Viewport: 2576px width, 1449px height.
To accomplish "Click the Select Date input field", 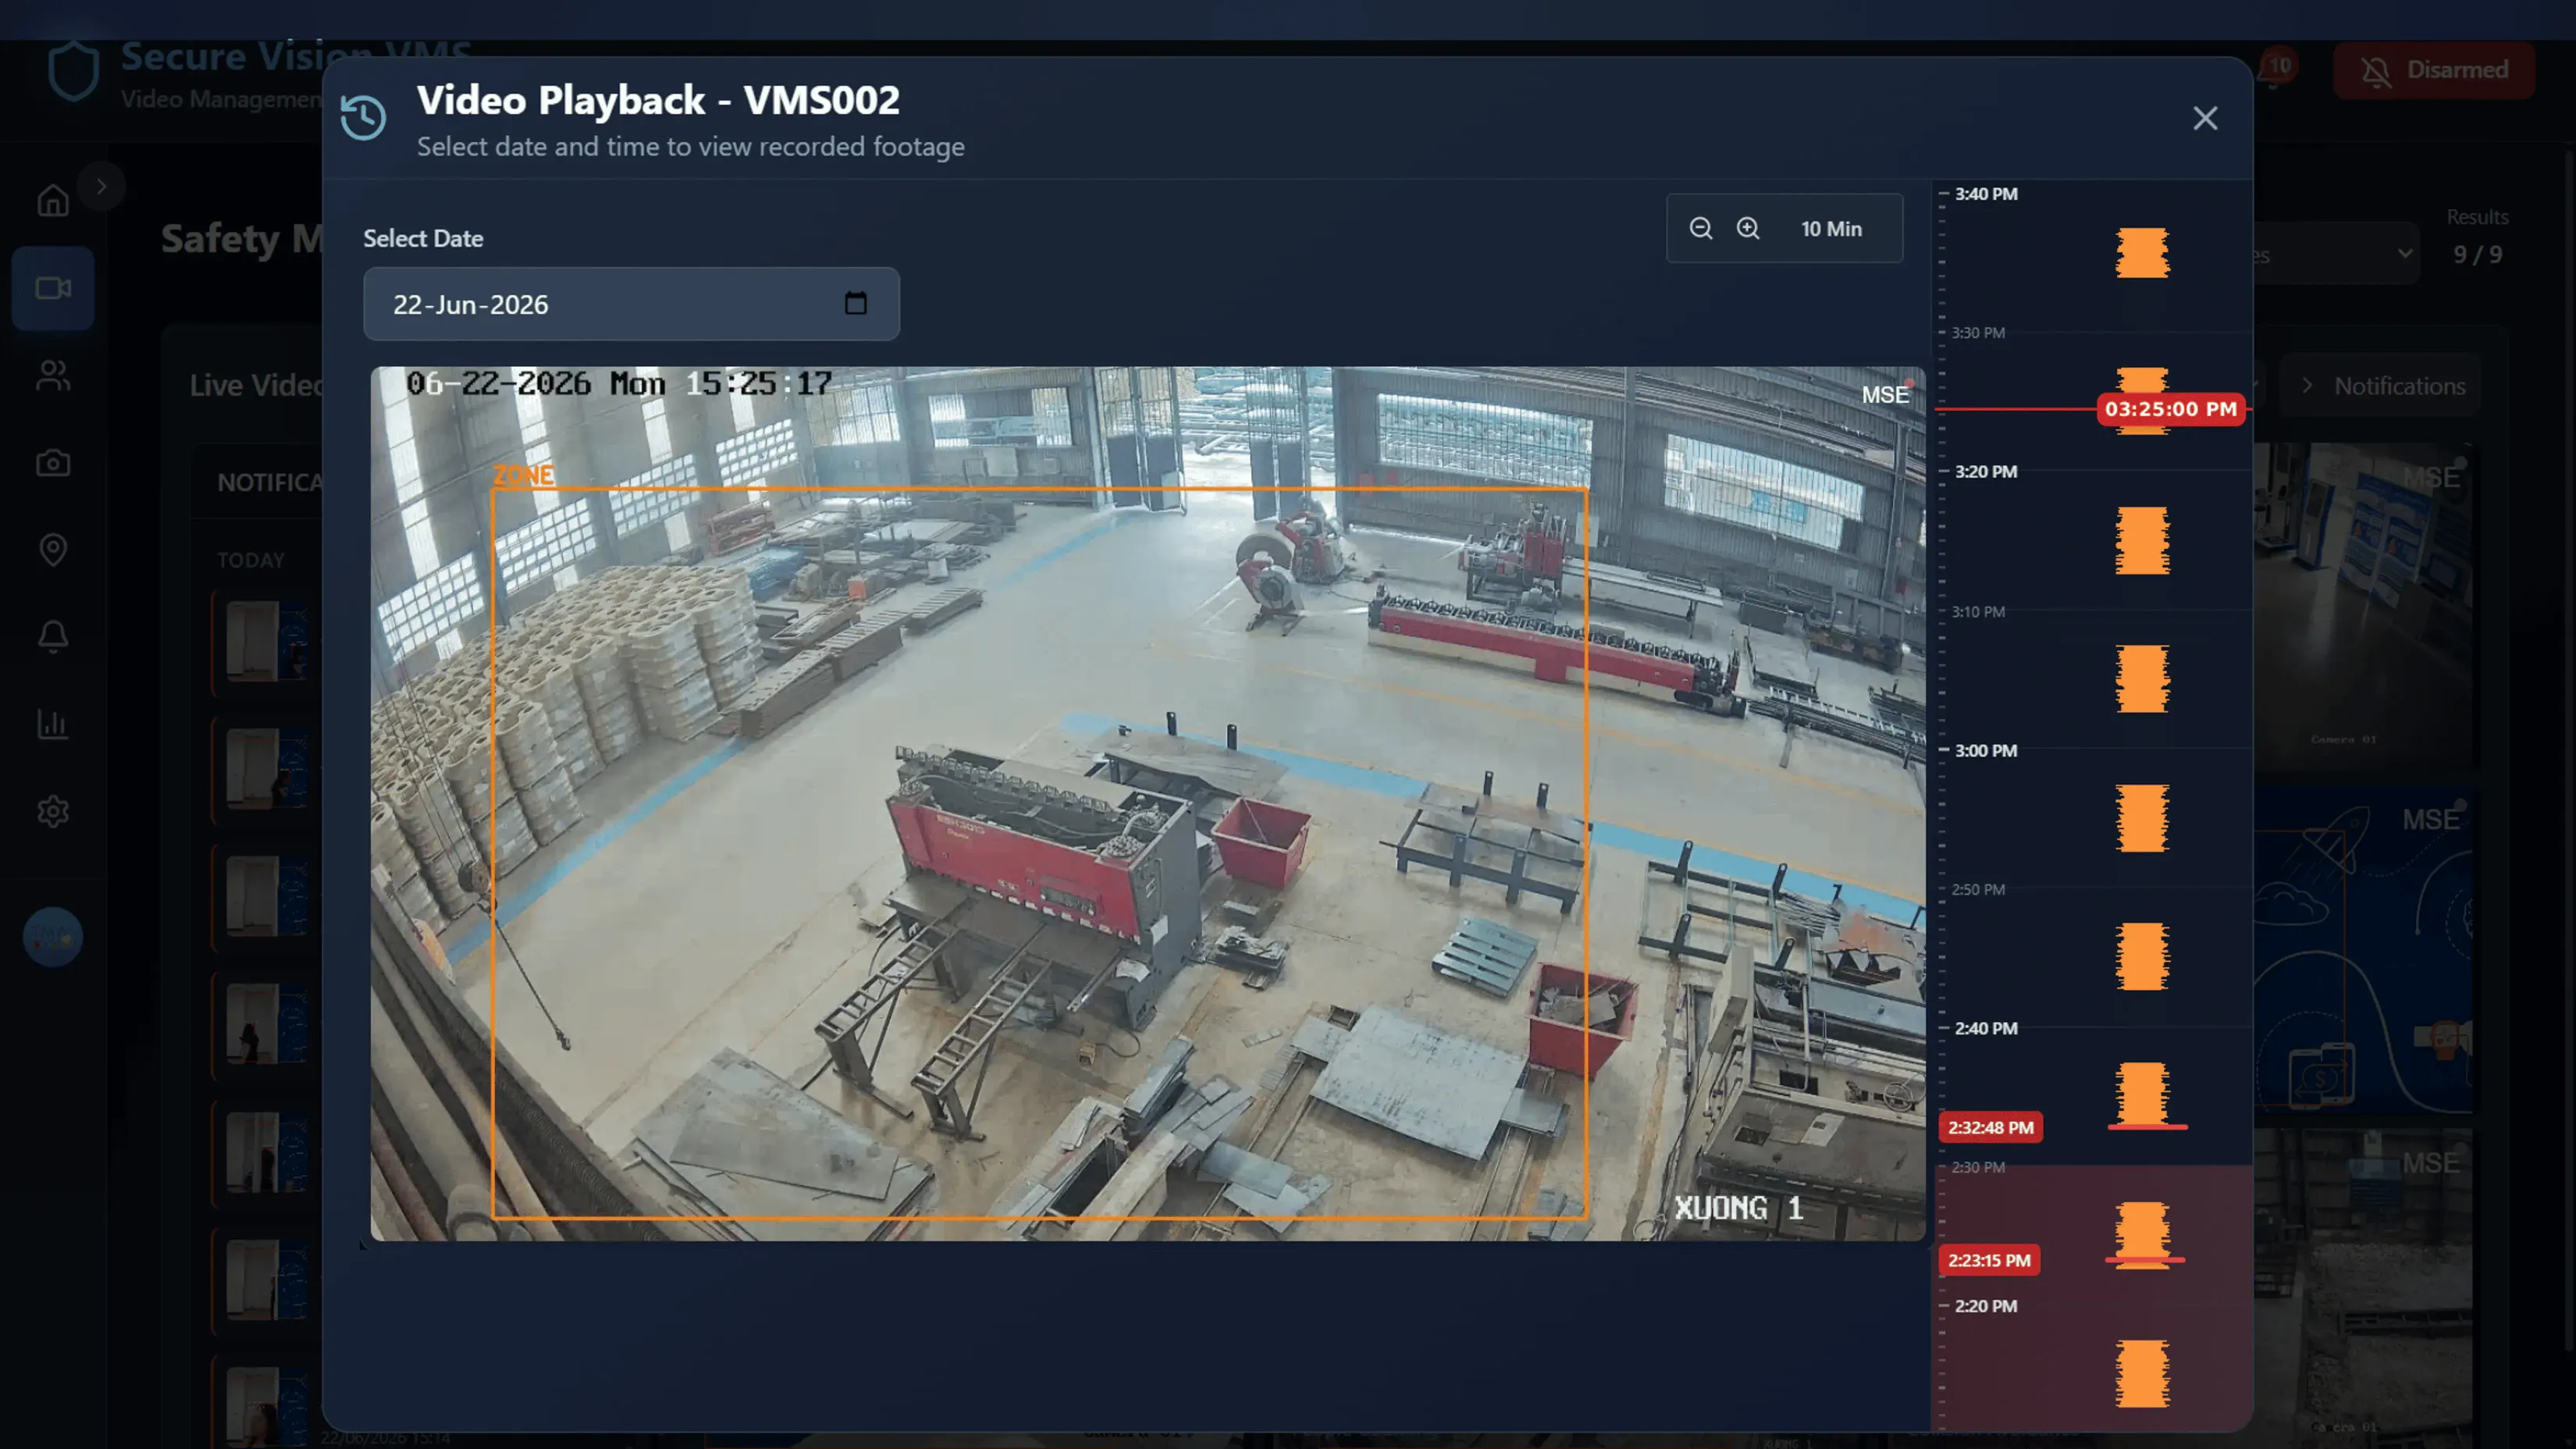I will (631, 304).
